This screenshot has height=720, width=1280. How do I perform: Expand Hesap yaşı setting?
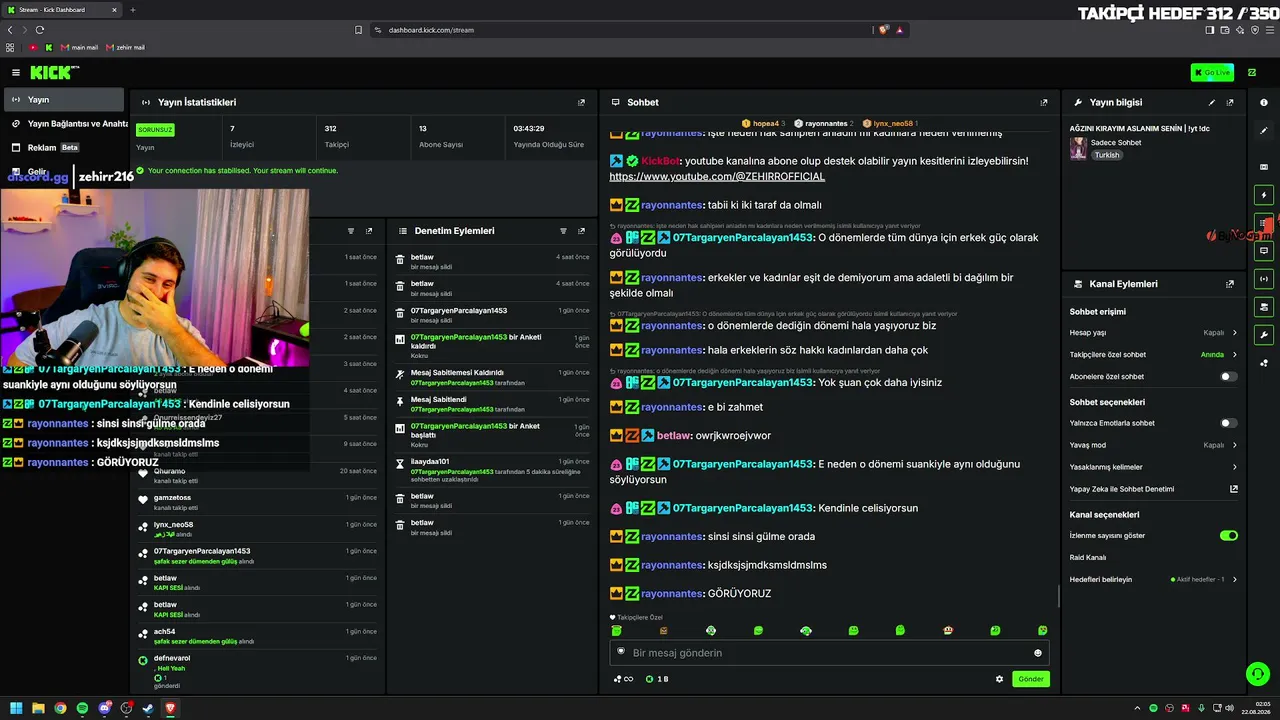[1154, 333]
